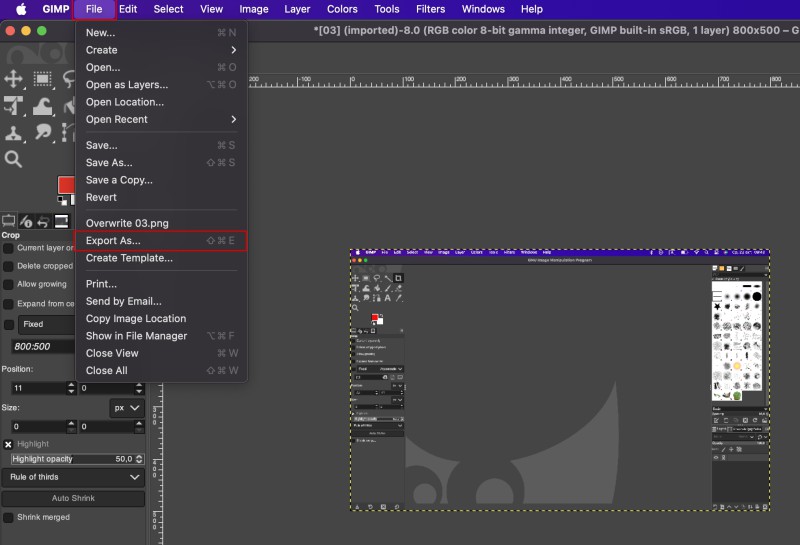Select Send by Email menu entry

point(161,302)
